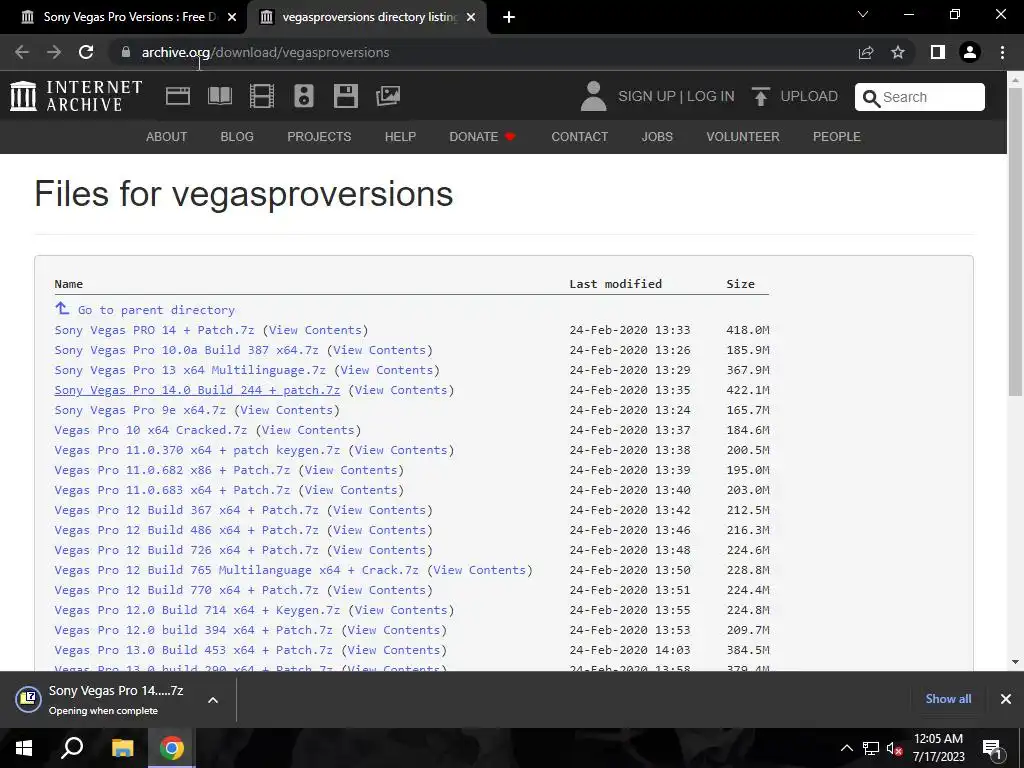Click the network tray icon
This screenshot has height=768, width=1024.
pyautogui.click(x=871, y=749)
